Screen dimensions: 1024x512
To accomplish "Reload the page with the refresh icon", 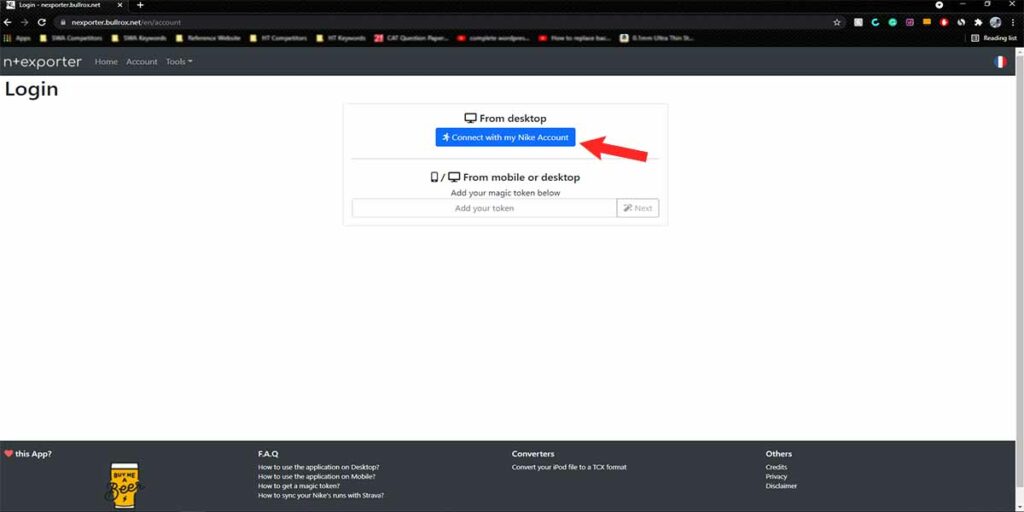I will pos(42,22).
